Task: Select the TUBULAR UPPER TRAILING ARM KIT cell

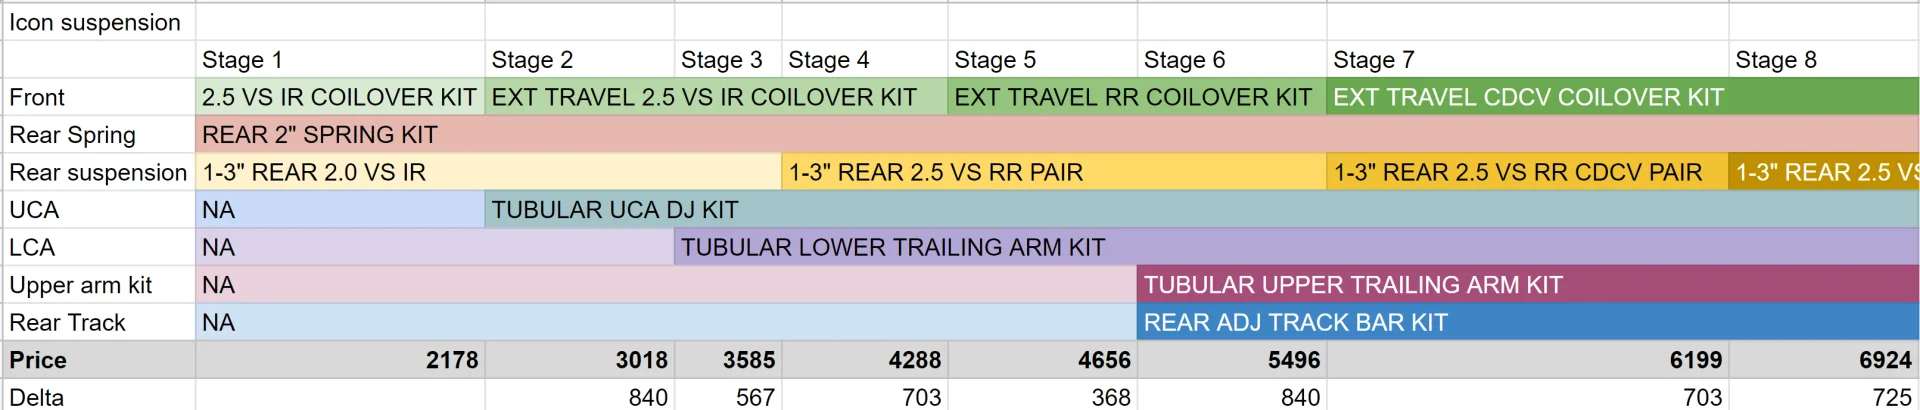Action: pos(1528,285)
